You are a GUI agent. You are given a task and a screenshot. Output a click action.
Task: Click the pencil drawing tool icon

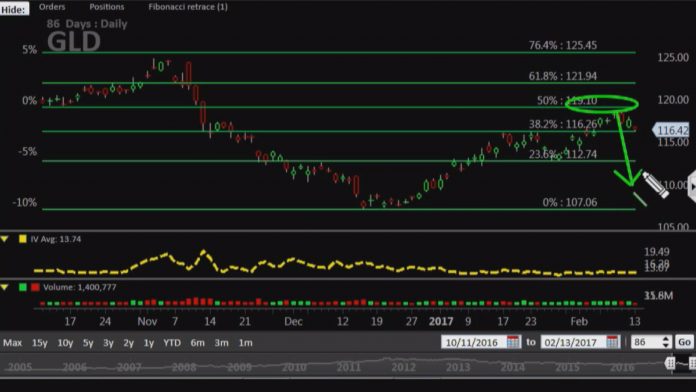[655, 184]
